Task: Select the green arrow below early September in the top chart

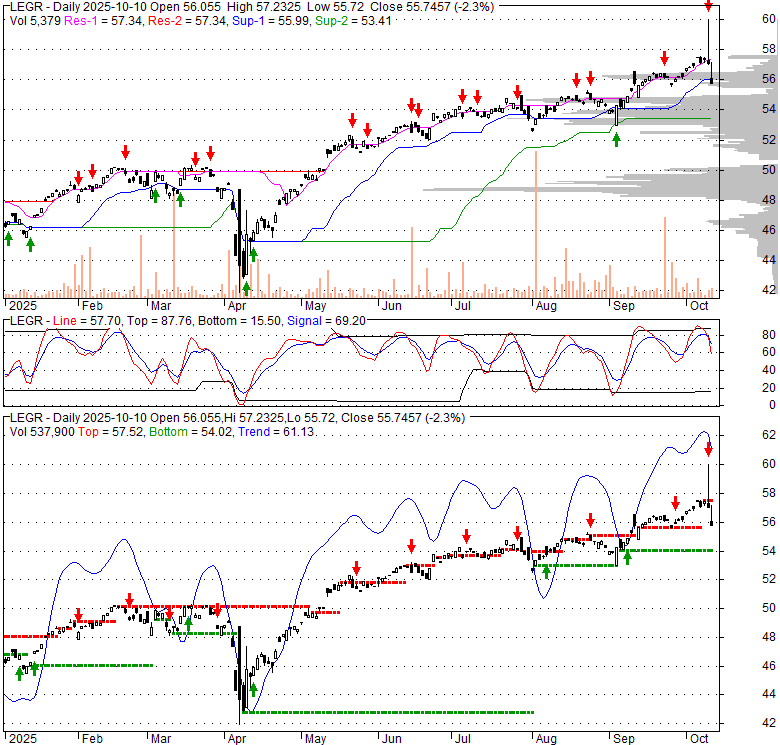Action: pyautogui.click(x=616, y=139)
